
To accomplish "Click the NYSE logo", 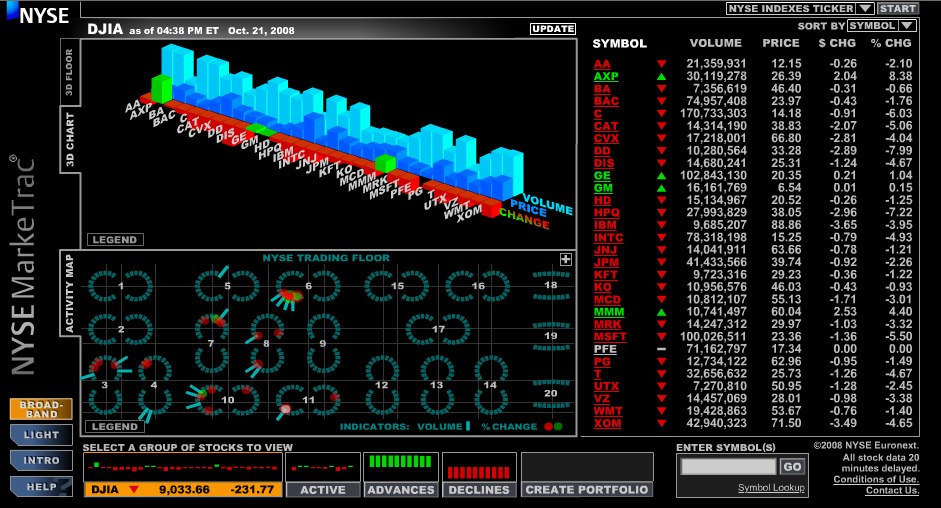I will 38,14.
